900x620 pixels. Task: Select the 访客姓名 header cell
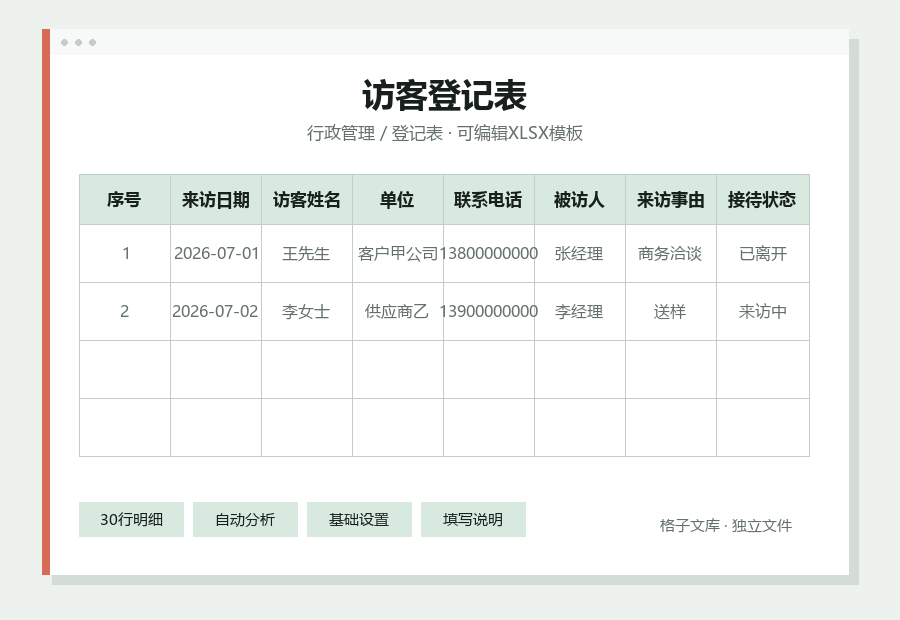(307, 200)
